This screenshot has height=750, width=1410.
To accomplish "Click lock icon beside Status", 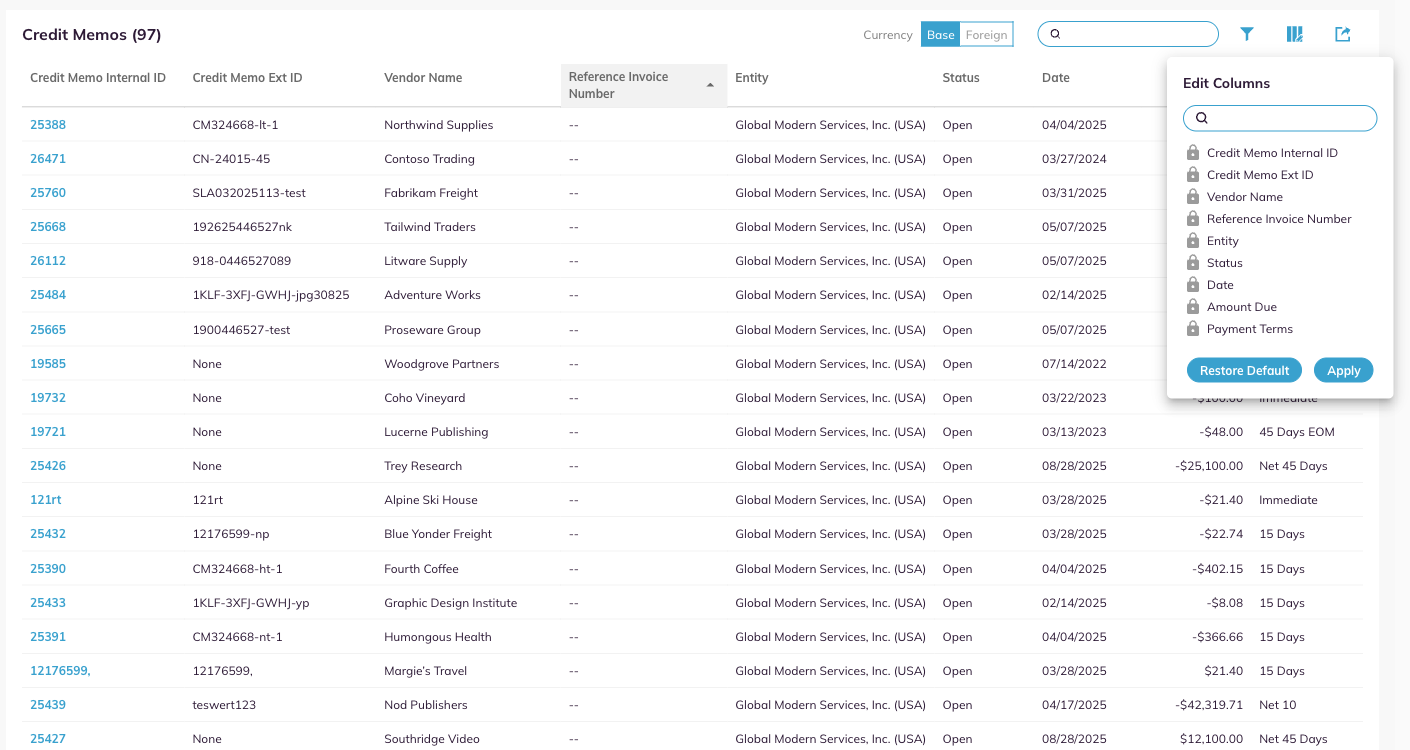I will click(x=1193, y=263).
